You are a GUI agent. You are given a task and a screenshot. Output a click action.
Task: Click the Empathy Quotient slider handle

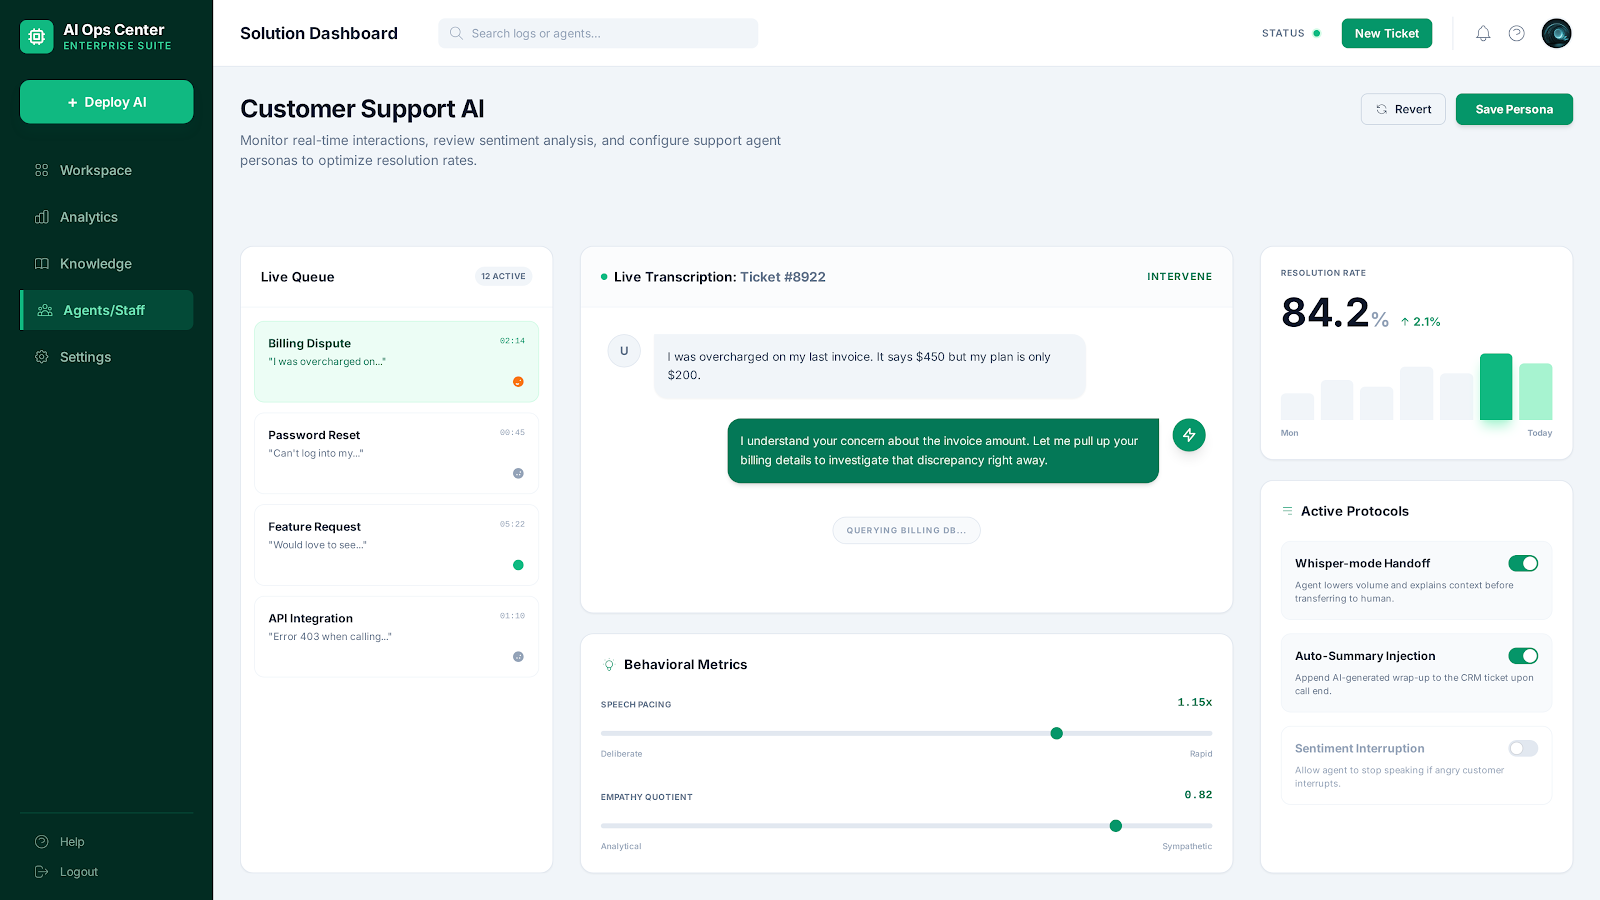point(1115,826)
